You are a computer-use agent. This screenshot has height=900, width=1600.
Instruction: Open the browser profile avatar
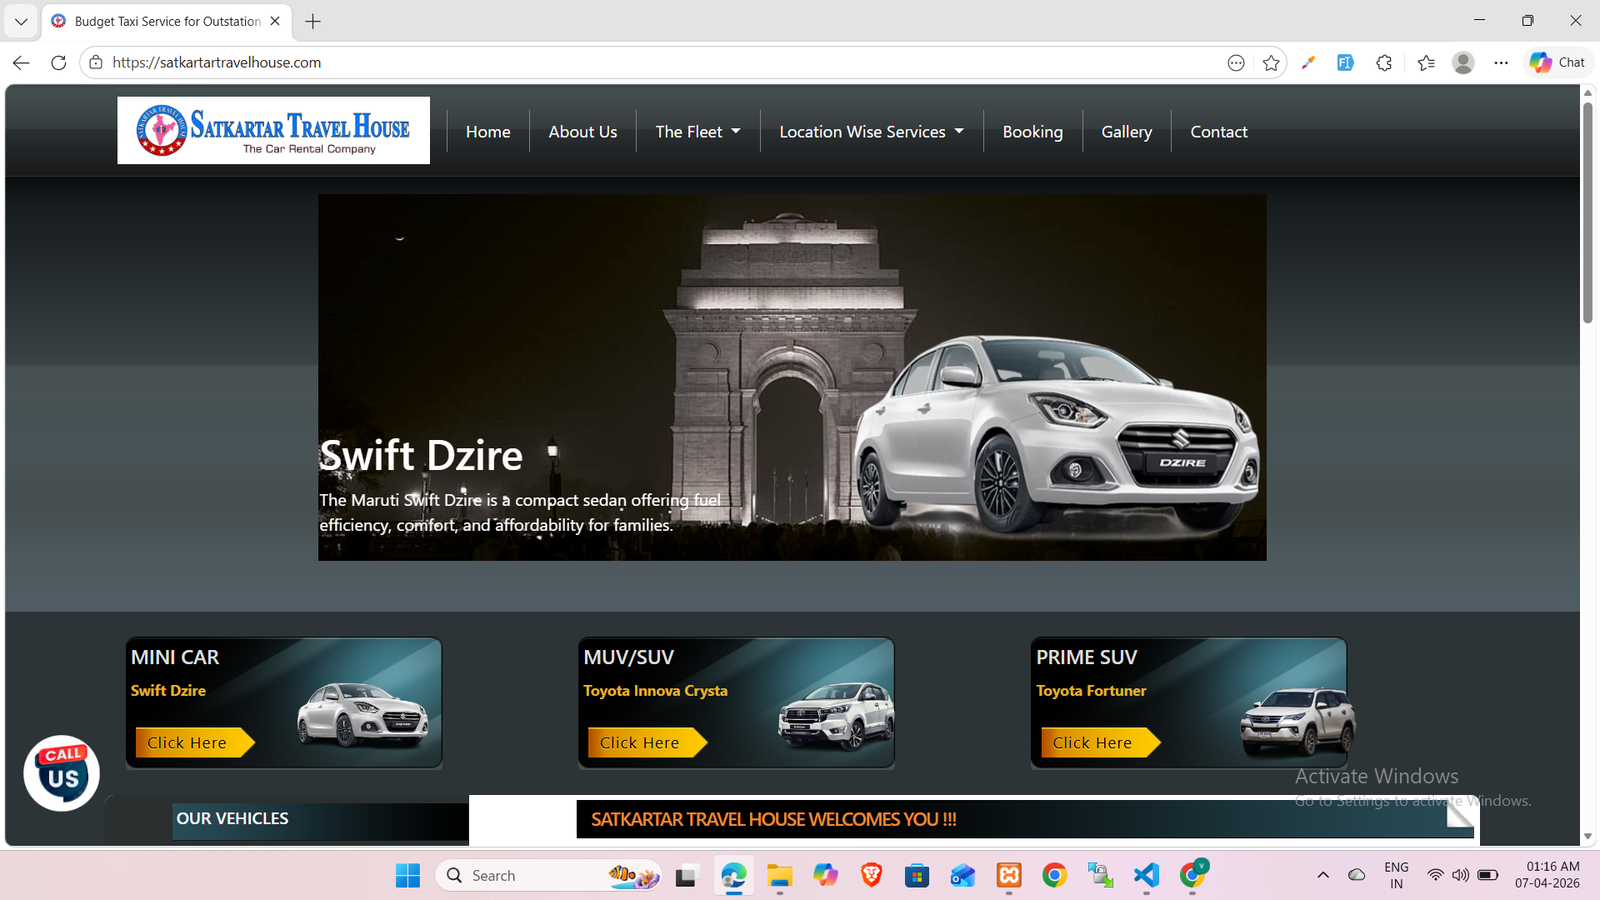pos(1463,63)
